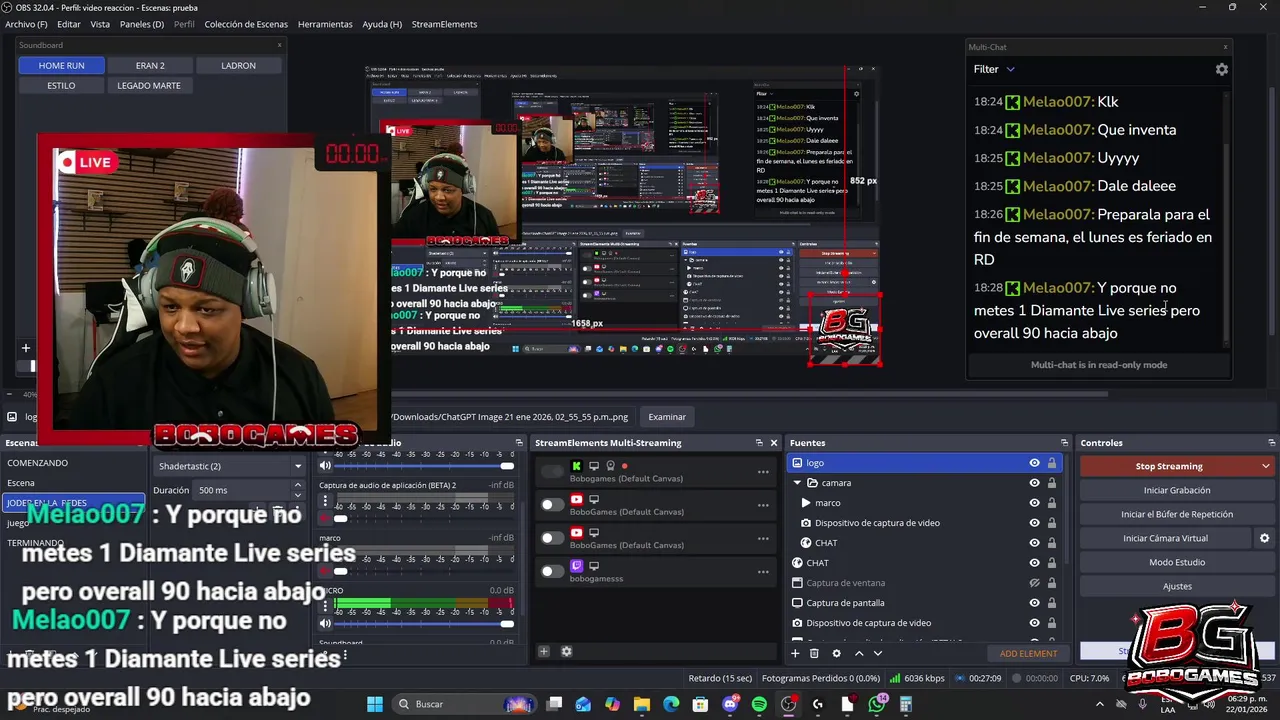Show hidden system tray icons
Viewport: 1280px width, 720px height.
[1100, 704]
